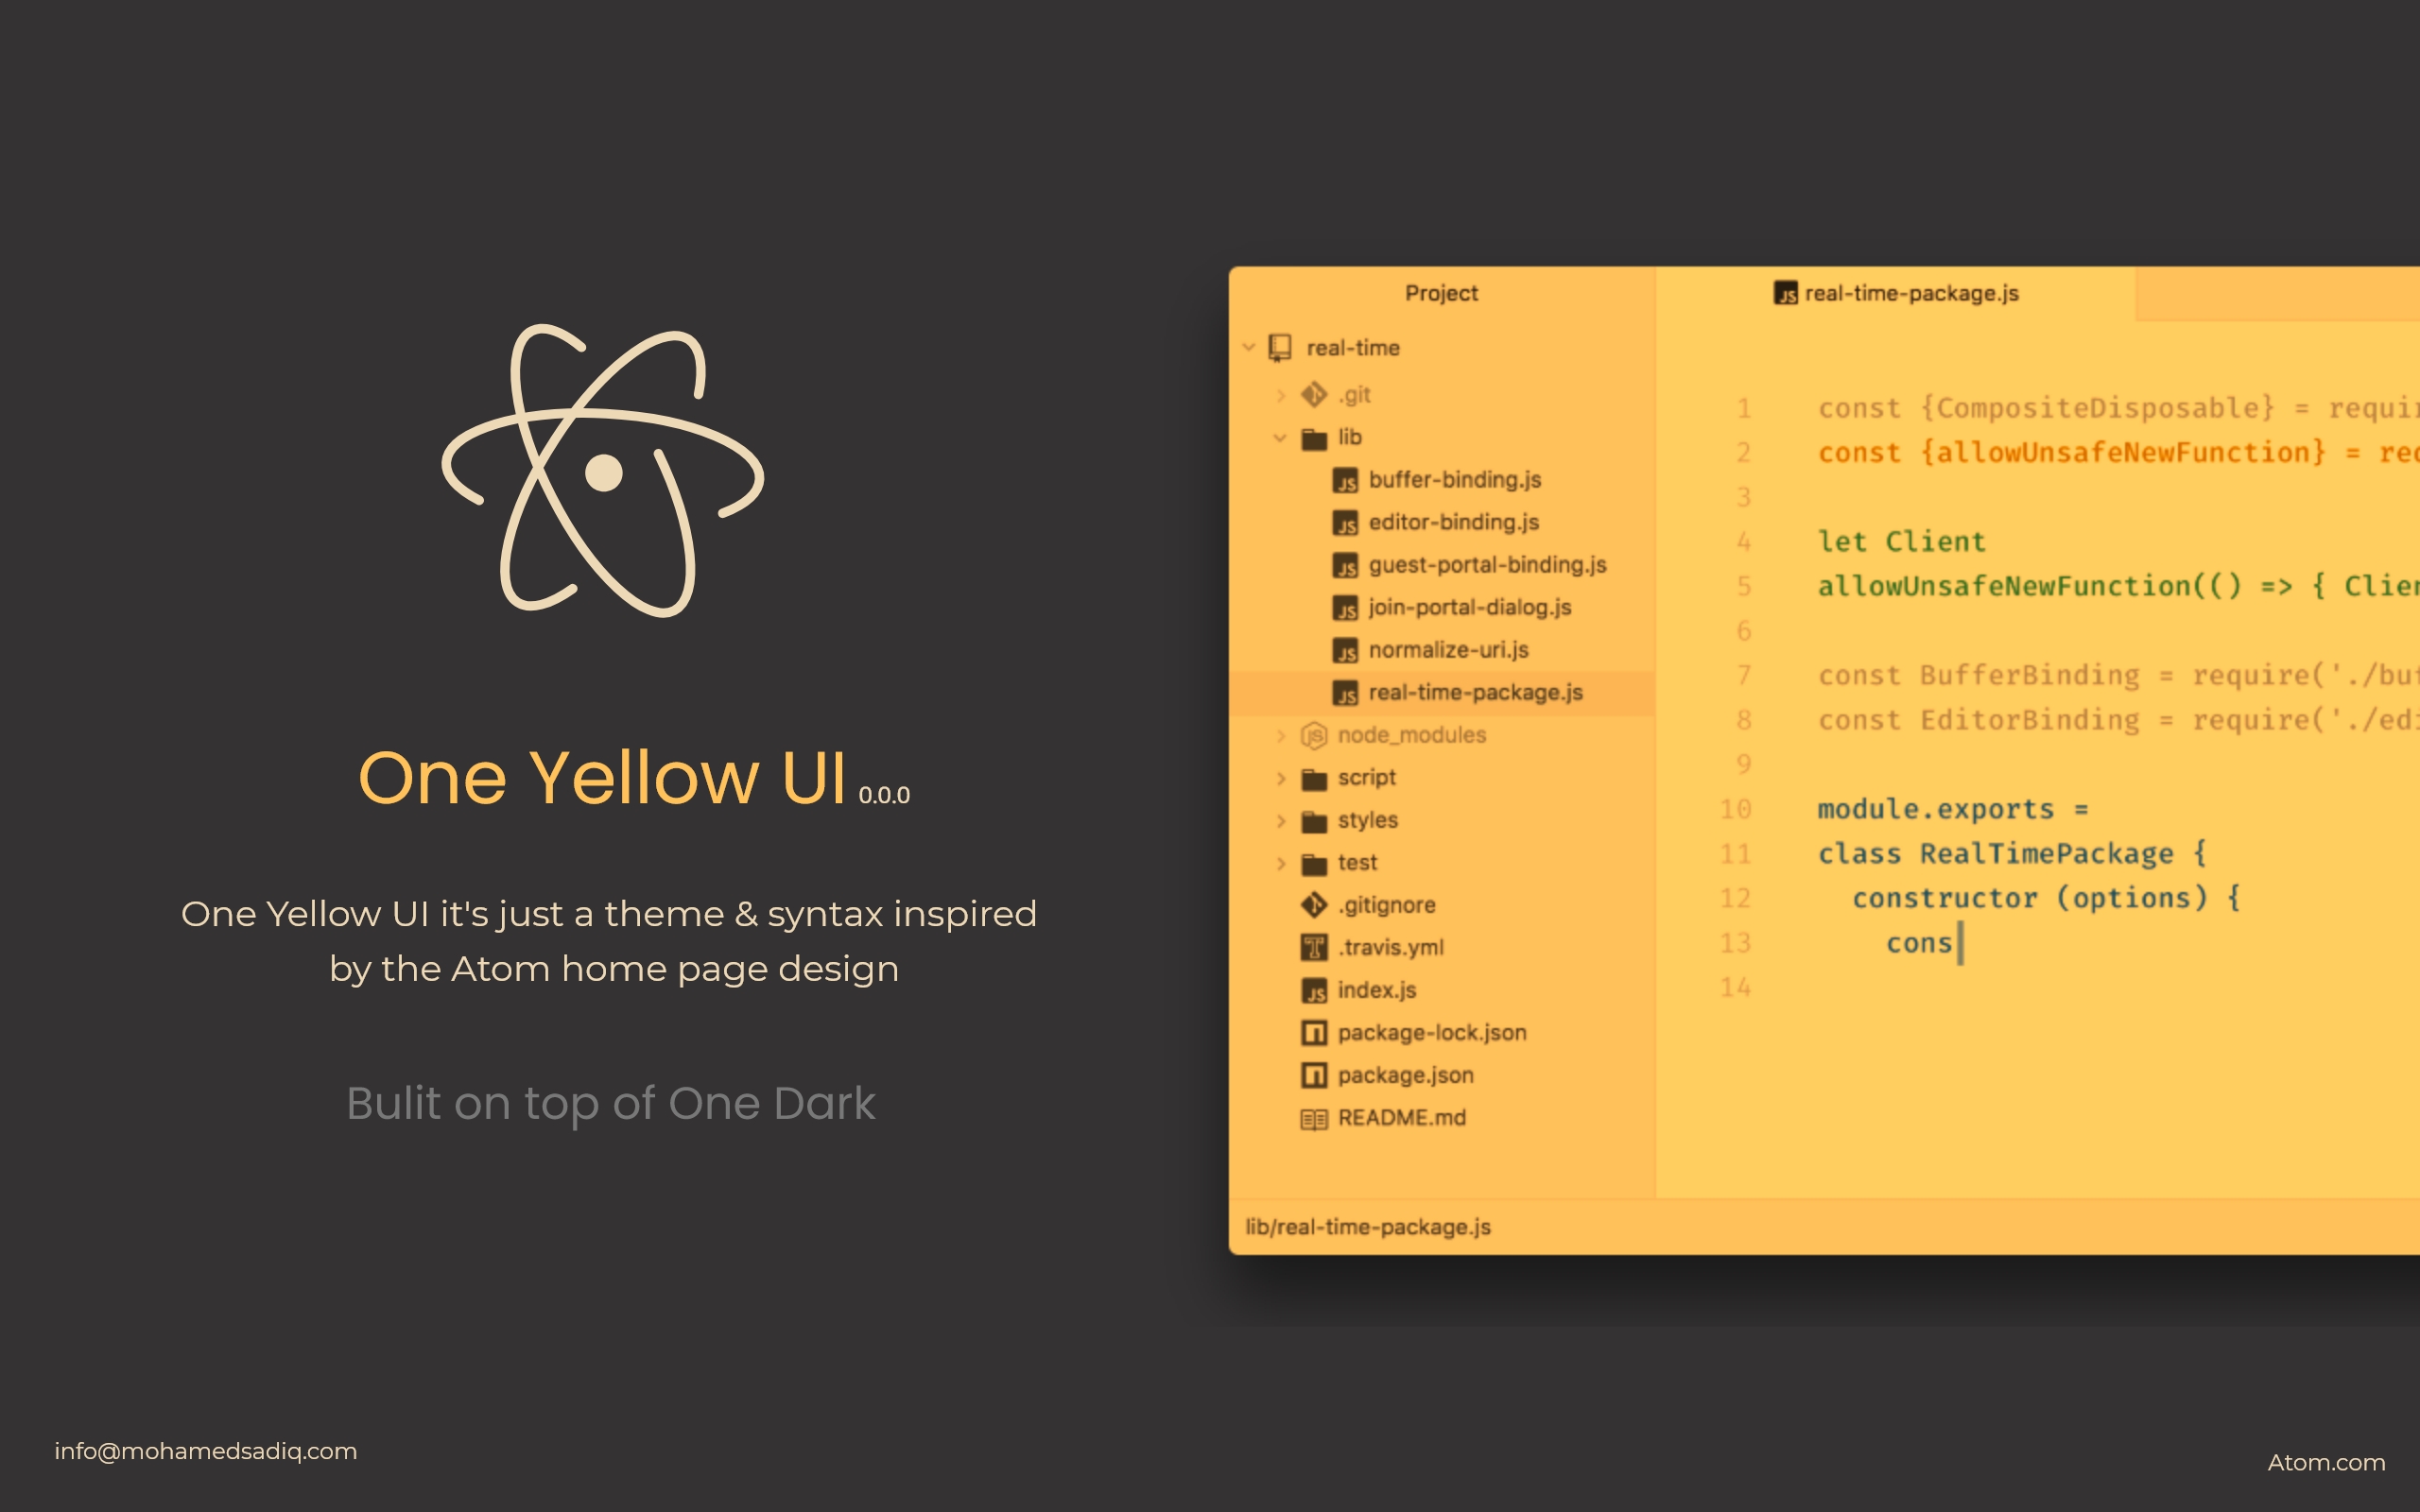Expand the test folder chevron
This screenshot has width=2420, height=1512.
click(x=1280, y=864)
